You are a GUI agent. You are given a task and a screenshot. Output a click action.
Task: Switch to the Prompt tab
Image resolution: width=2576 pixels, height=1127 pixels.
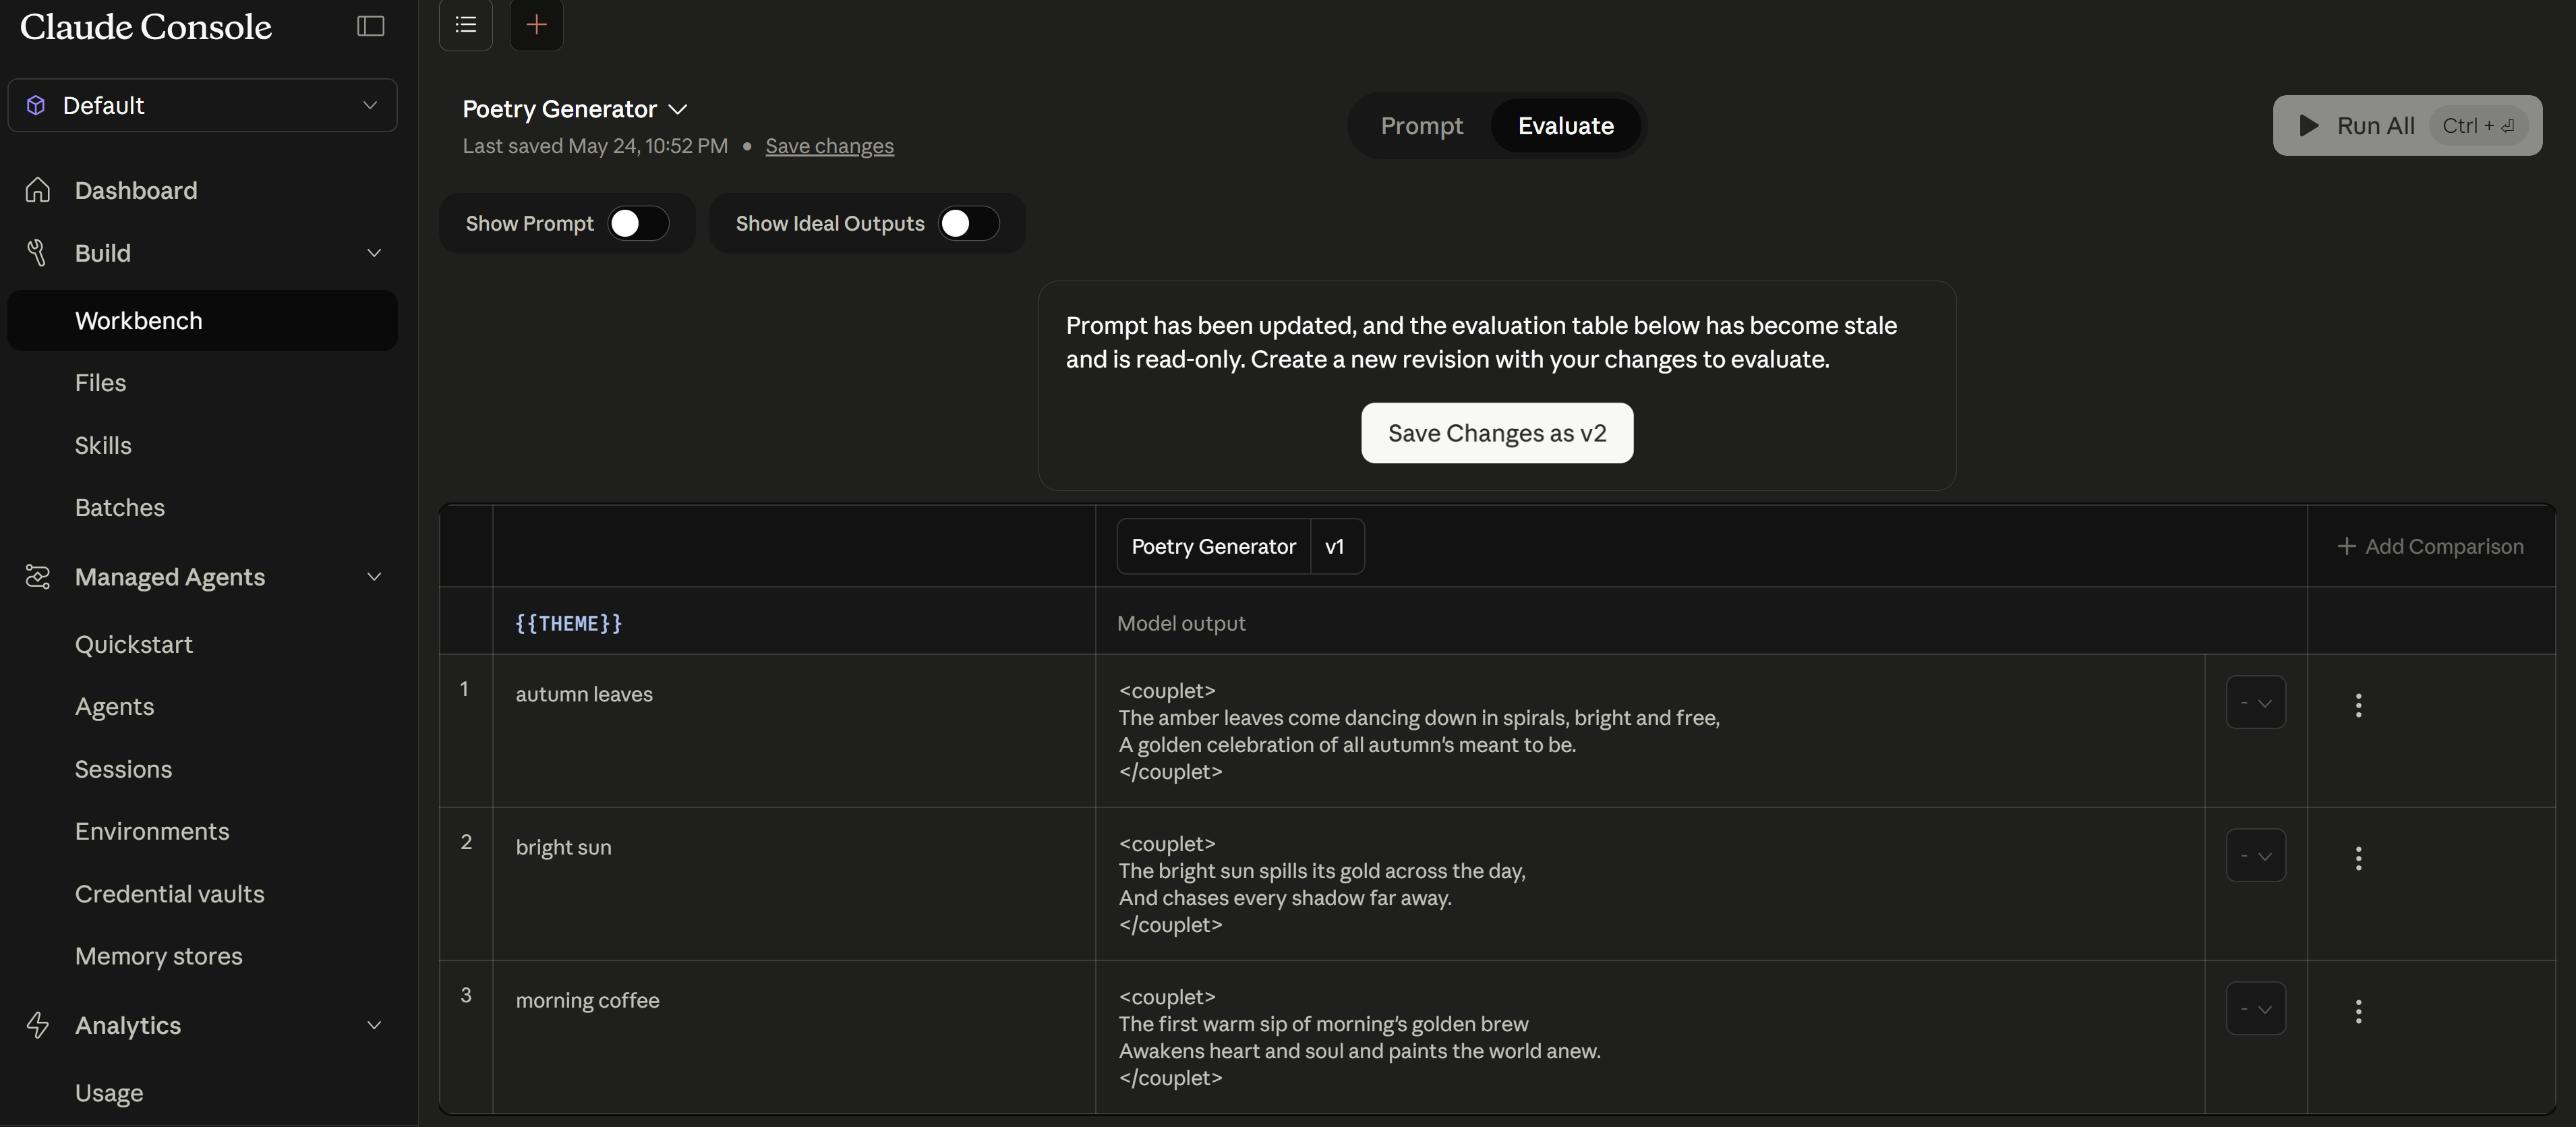(1421, 126)
